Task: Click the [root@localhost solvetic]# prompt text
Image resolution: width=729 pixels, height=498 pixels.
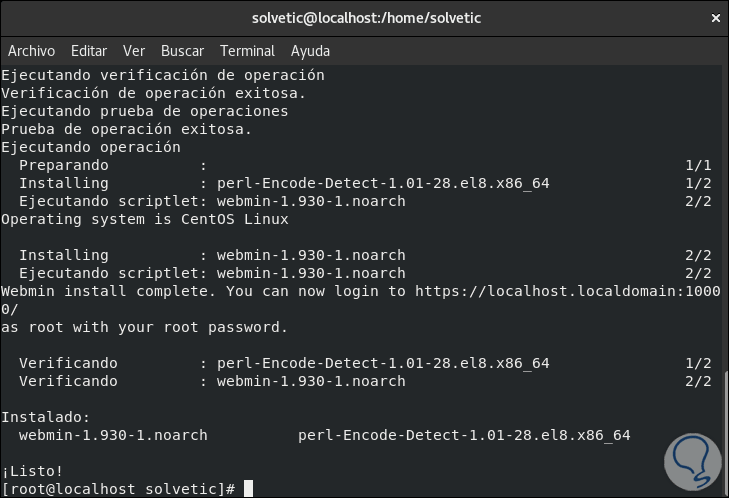Action: (x=118, y=489)
